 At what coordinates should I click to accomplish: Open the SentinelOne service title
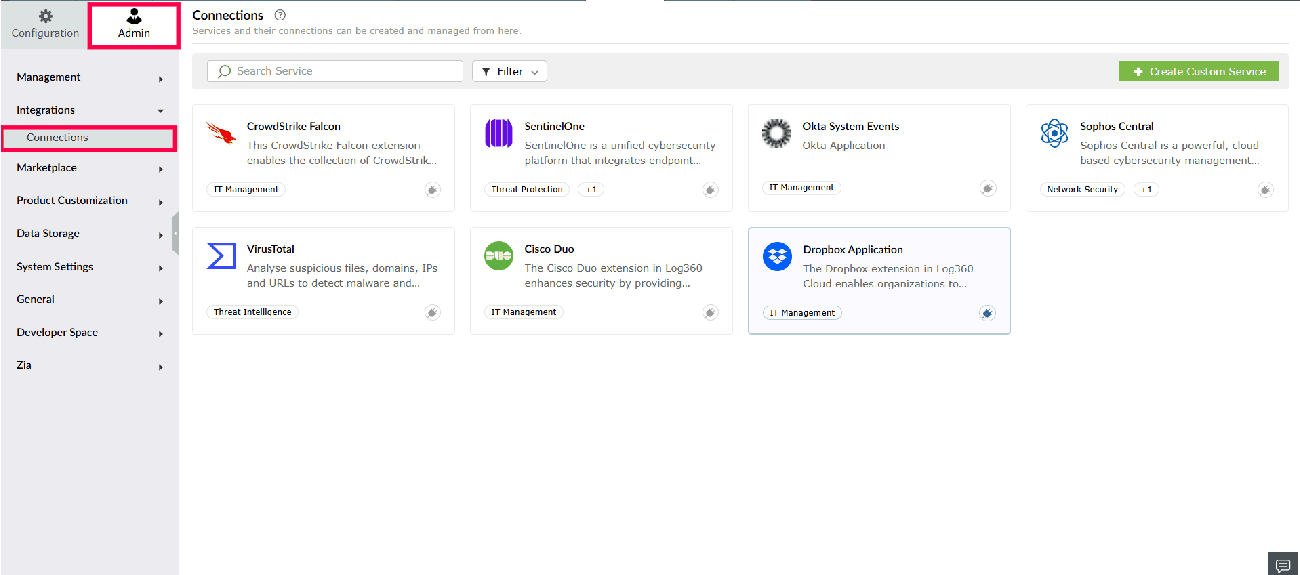(x=555, y=127)
